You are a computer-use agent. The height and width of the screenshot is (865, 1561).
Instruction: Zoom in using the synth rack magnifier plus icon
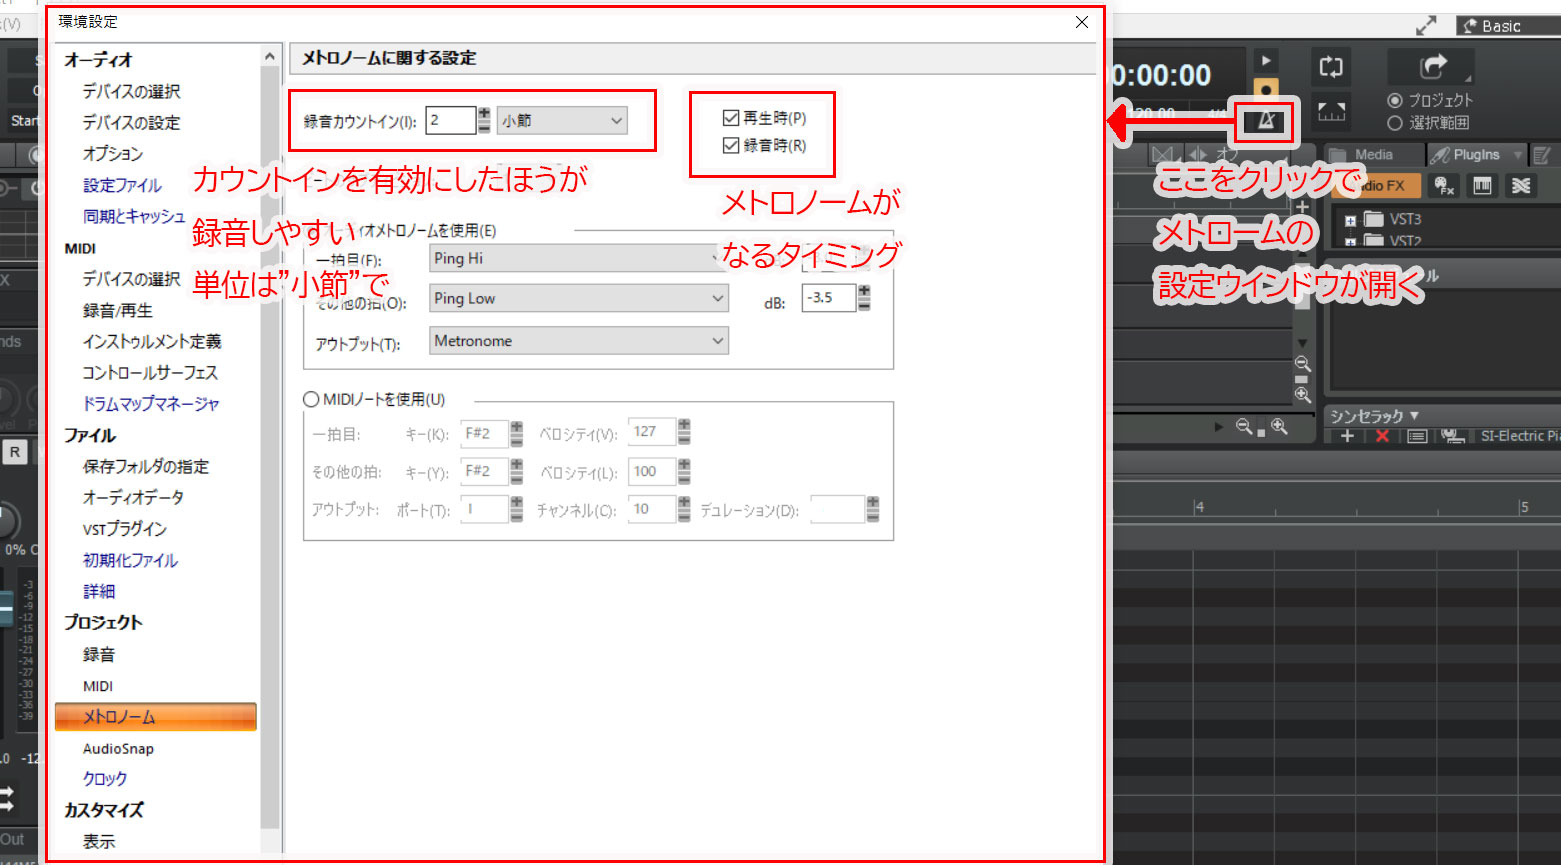pyautogui.click(x=1303, y=392)
